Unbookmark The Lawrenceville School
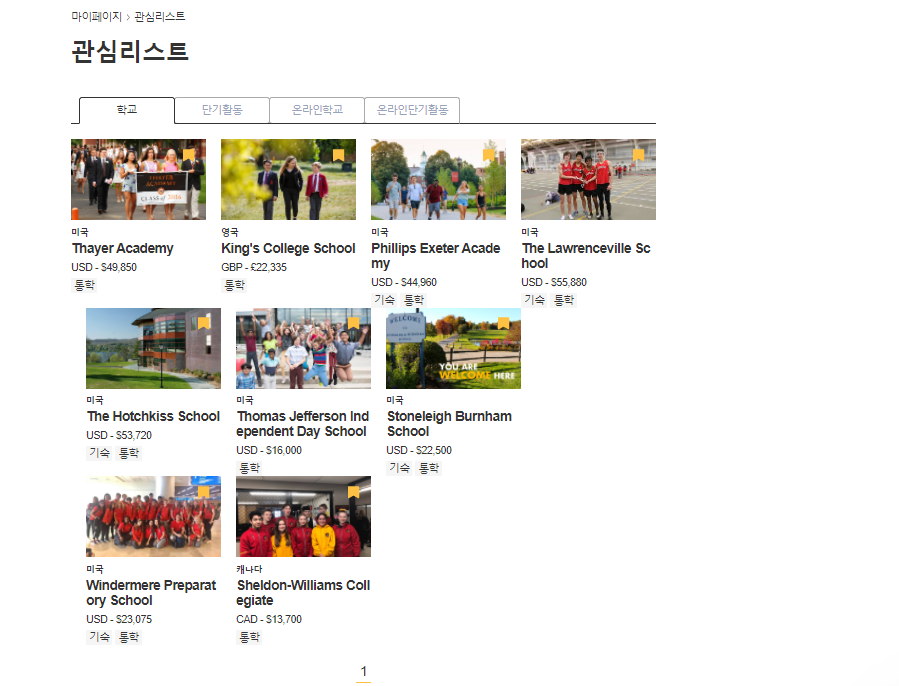Image resolution: width=899 pixels, height=686 pixels. pos(639,155)
